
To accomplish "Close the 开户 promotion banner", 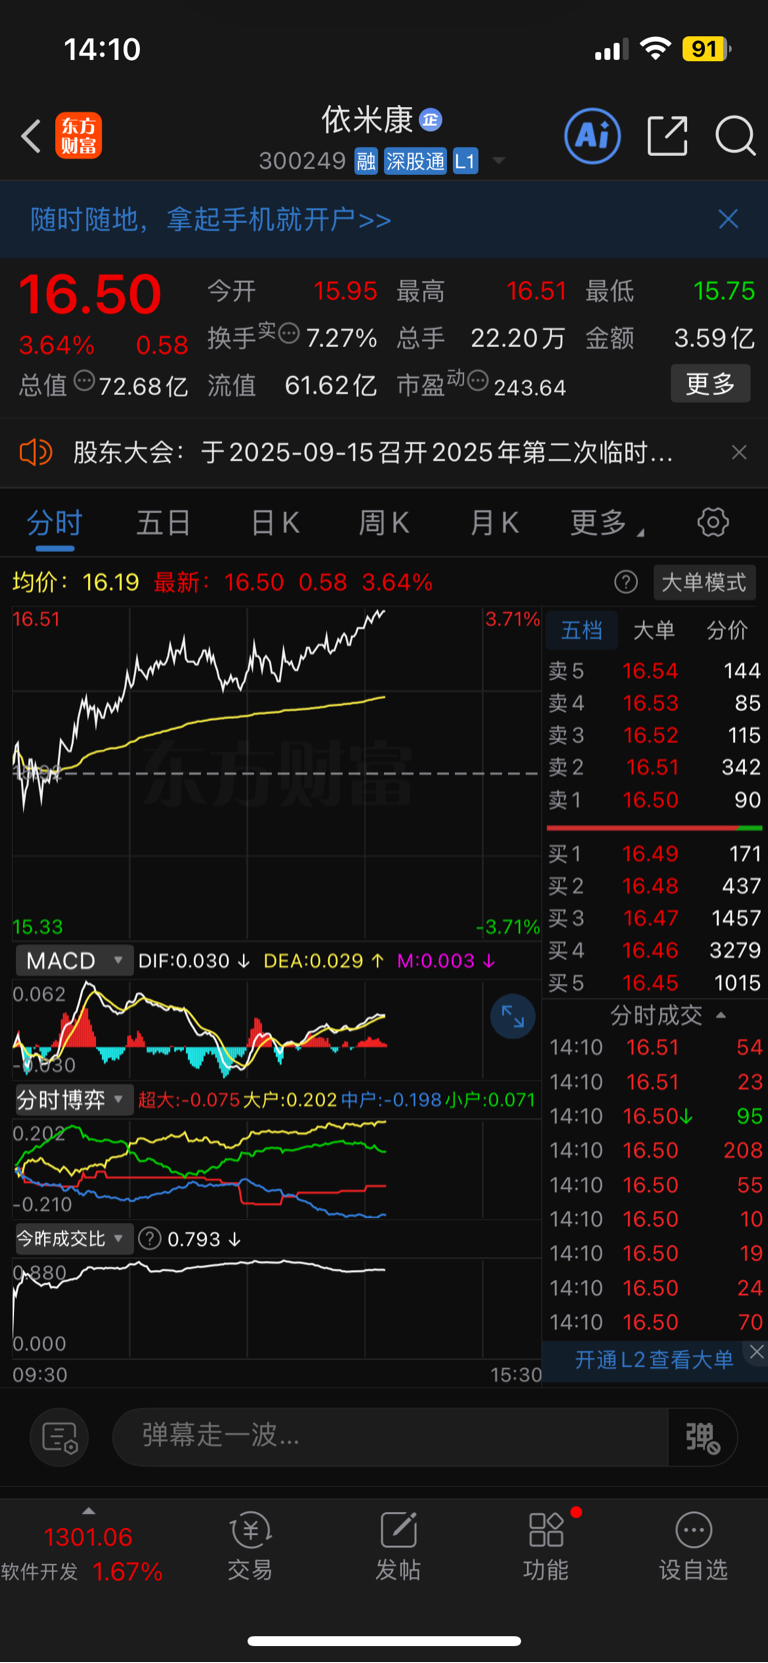I will [x=728, y=219].
